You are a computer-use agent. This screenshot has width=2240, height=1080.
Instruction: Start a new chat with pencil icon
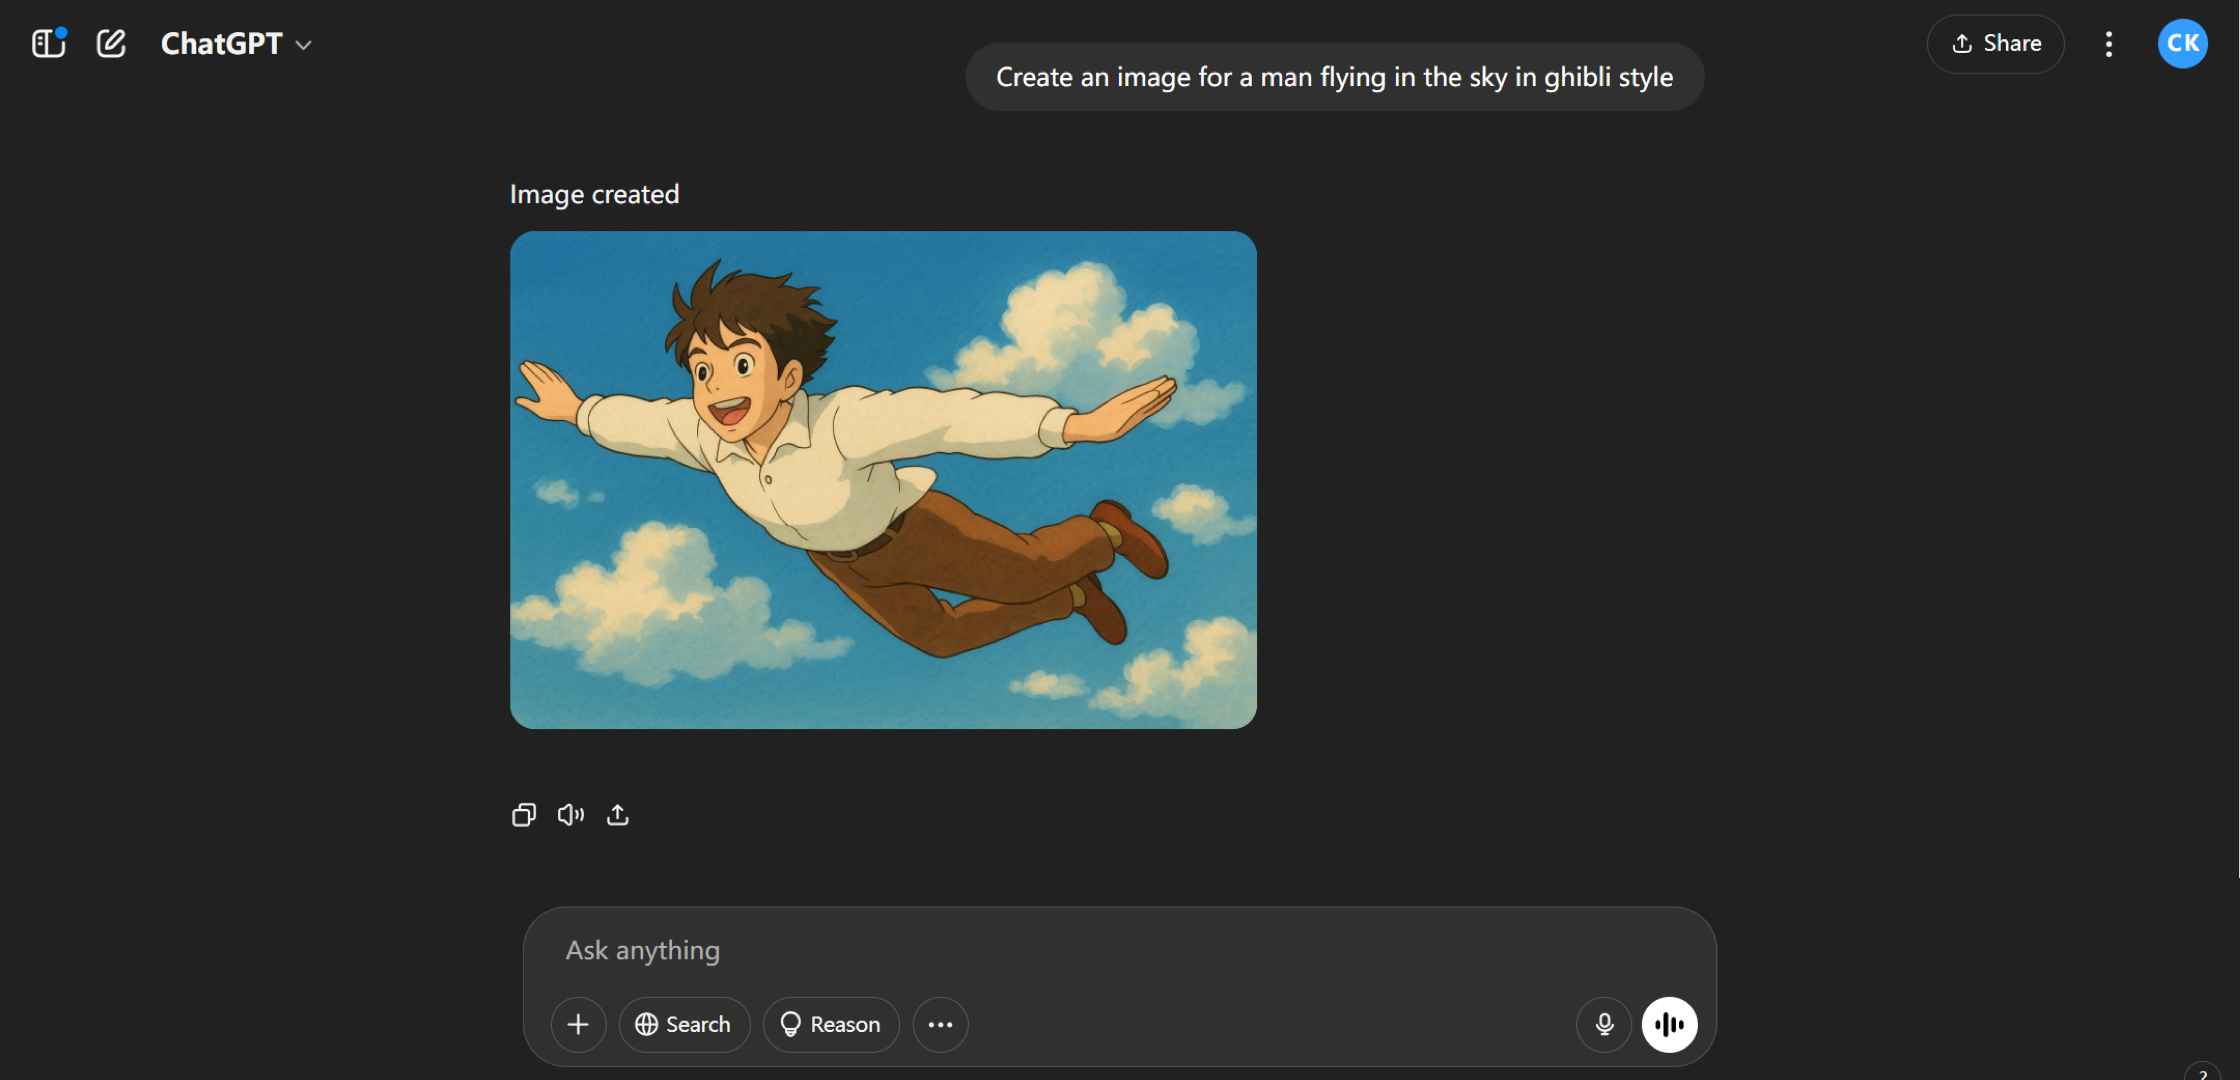pyautogui.click(x=111, y=44)
